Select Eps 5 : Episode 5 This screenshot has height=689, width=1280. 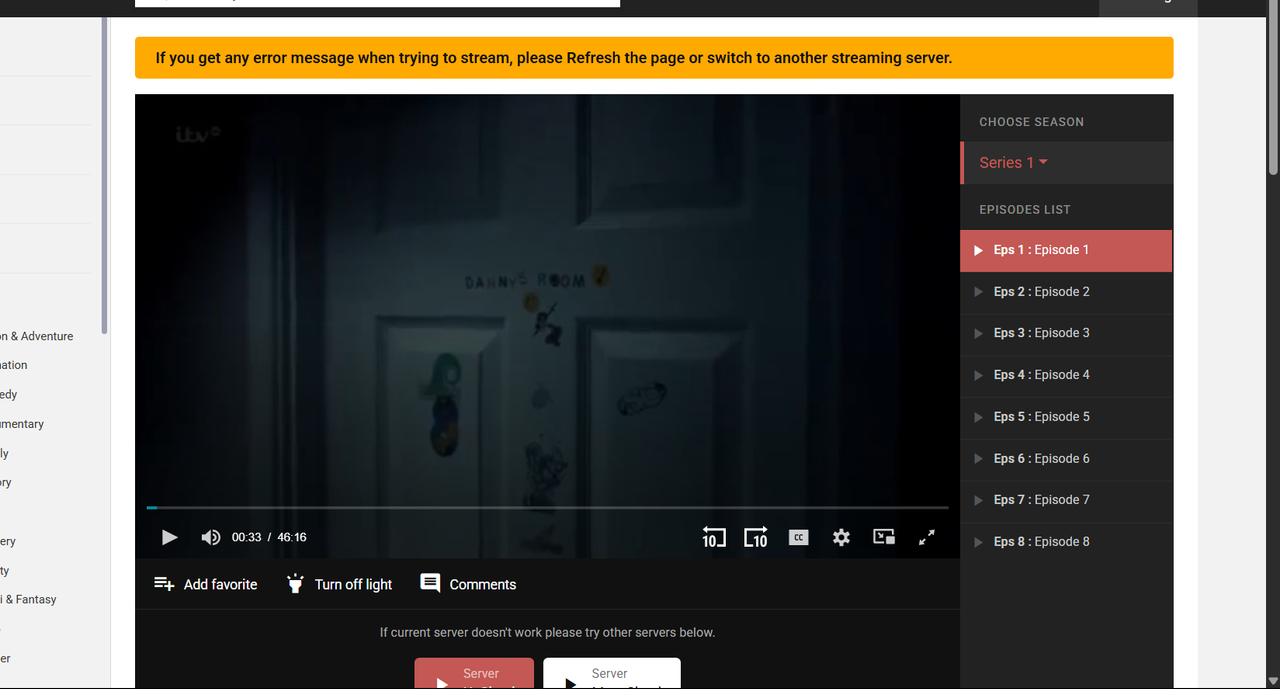(x=1066, y=417)
